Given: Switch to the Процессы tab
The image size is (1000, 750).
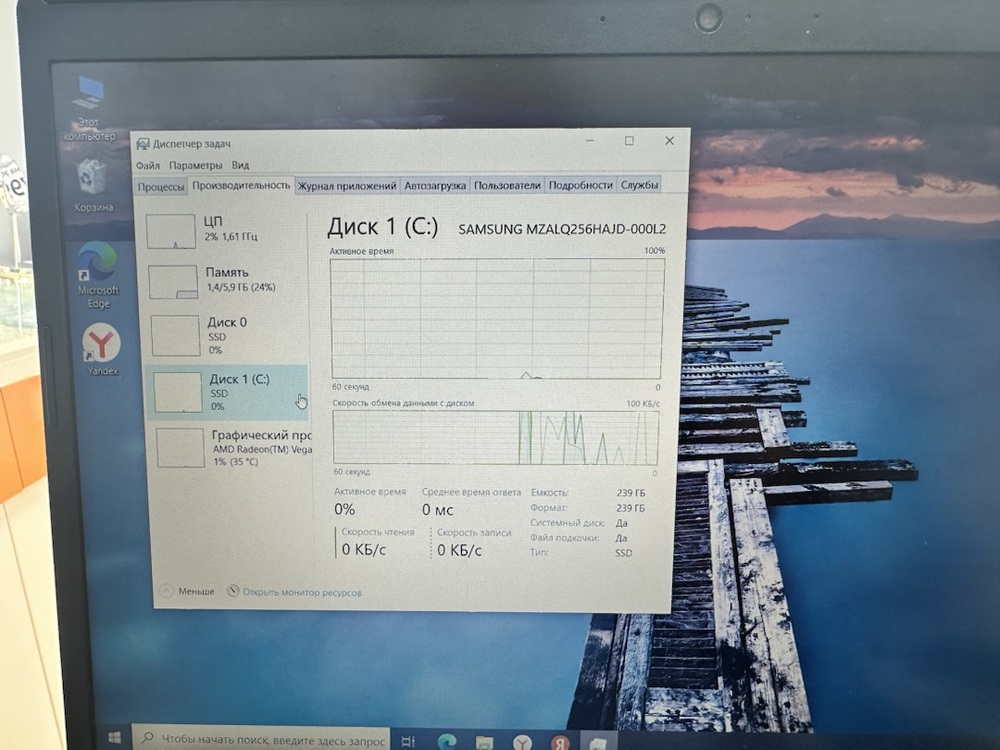Looking at the screenshot, I should click(161, 187).
